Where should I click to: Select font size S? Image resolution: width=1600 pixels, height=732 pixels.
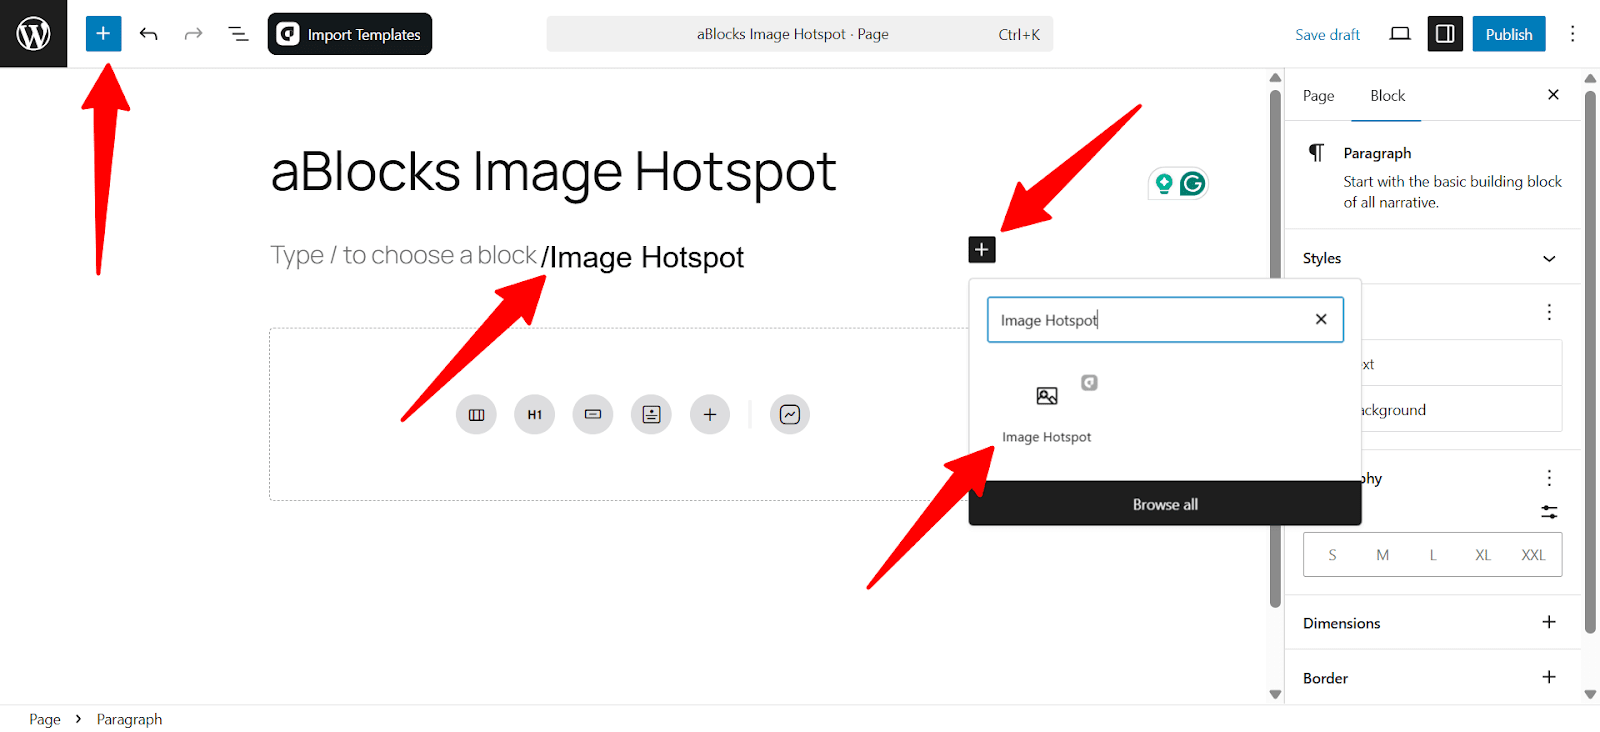tap(1332, 555)
